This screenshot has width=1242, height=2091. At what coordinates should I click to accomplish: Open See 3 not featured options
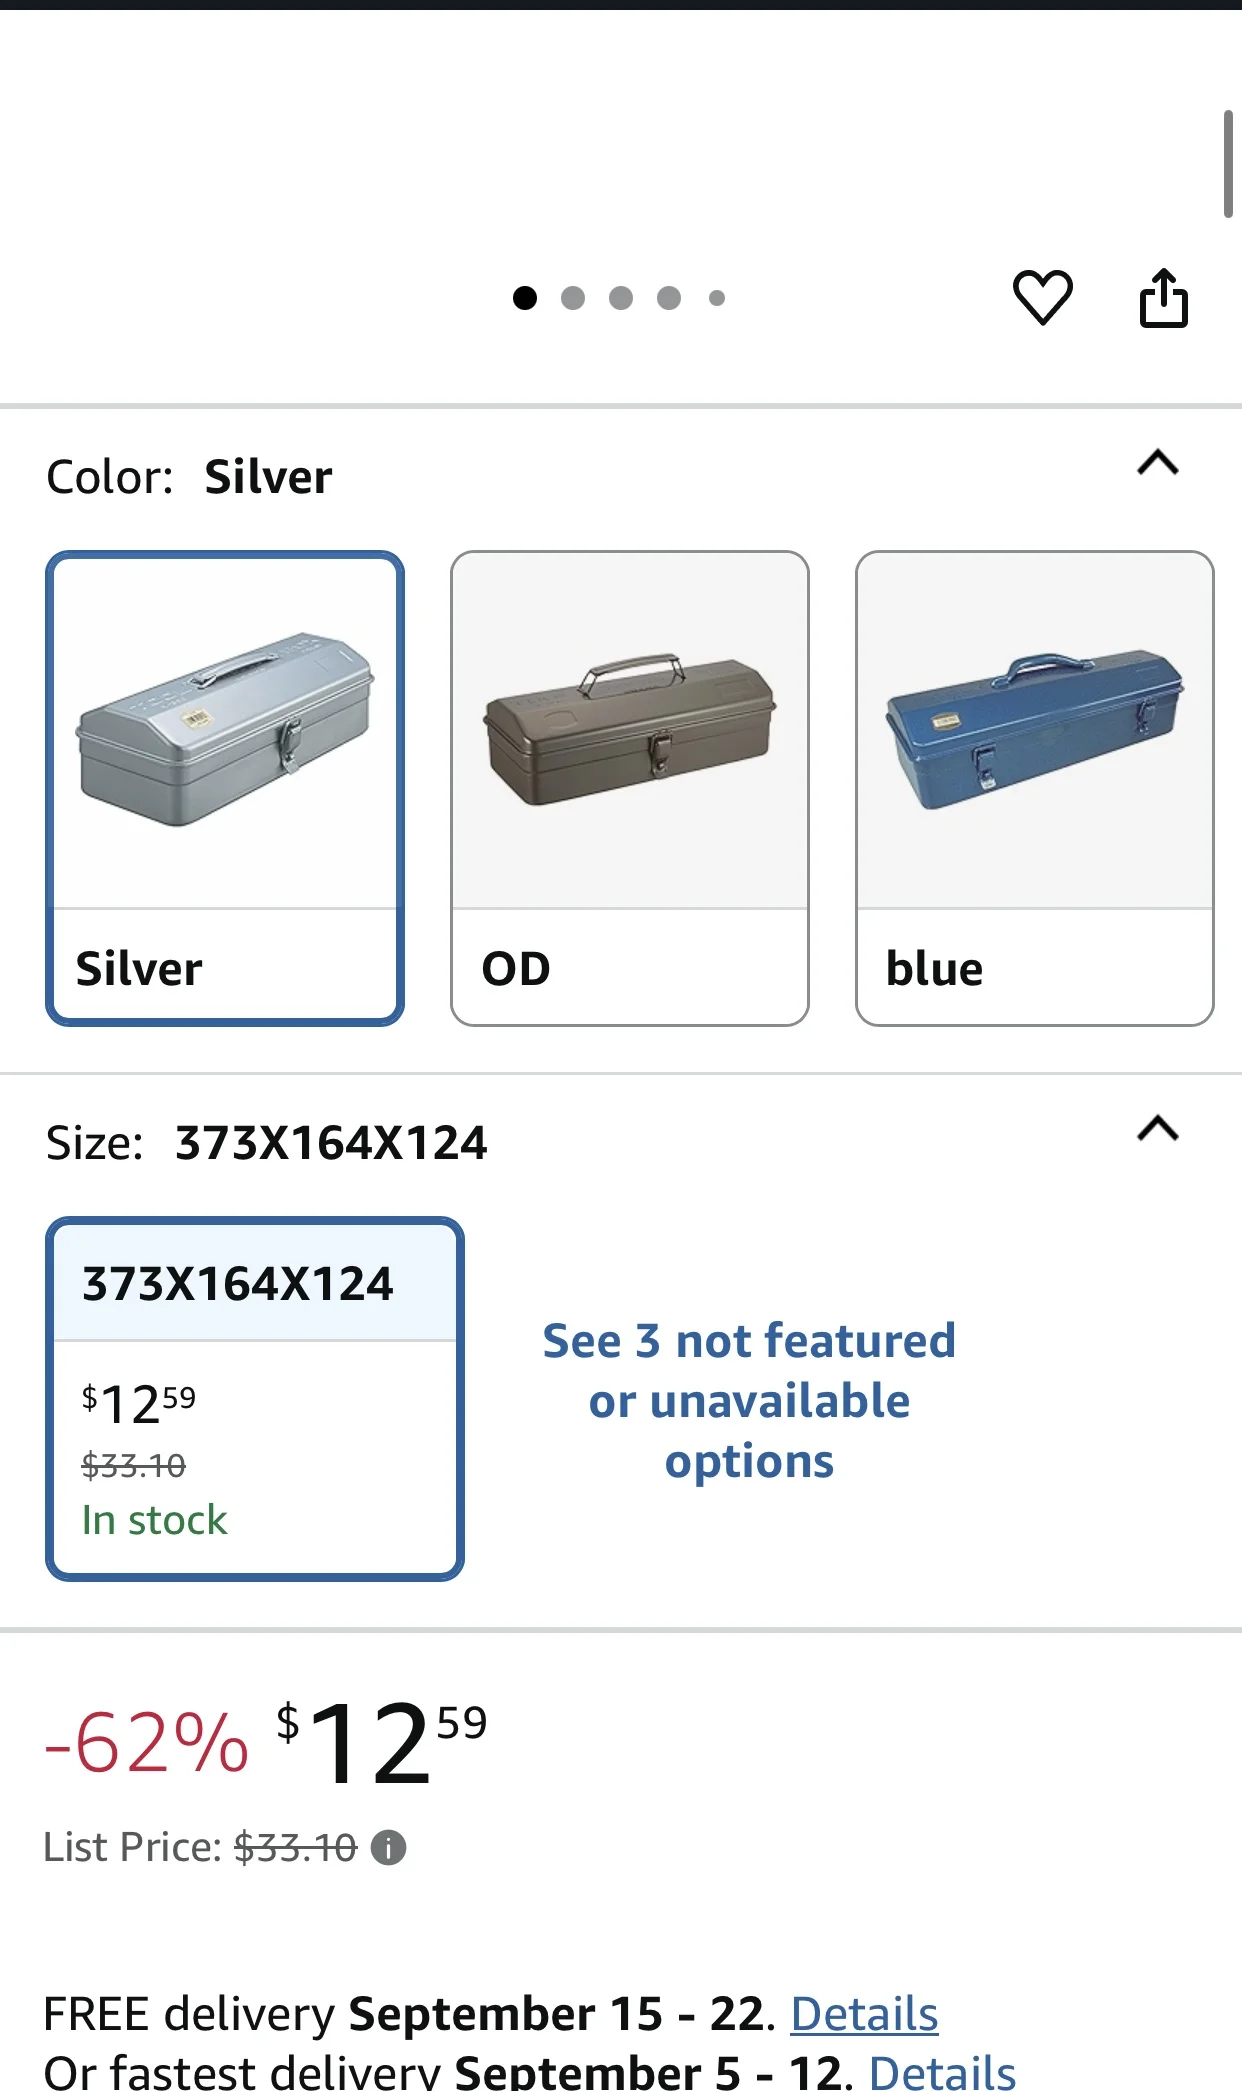click(x=749, y=1400)
